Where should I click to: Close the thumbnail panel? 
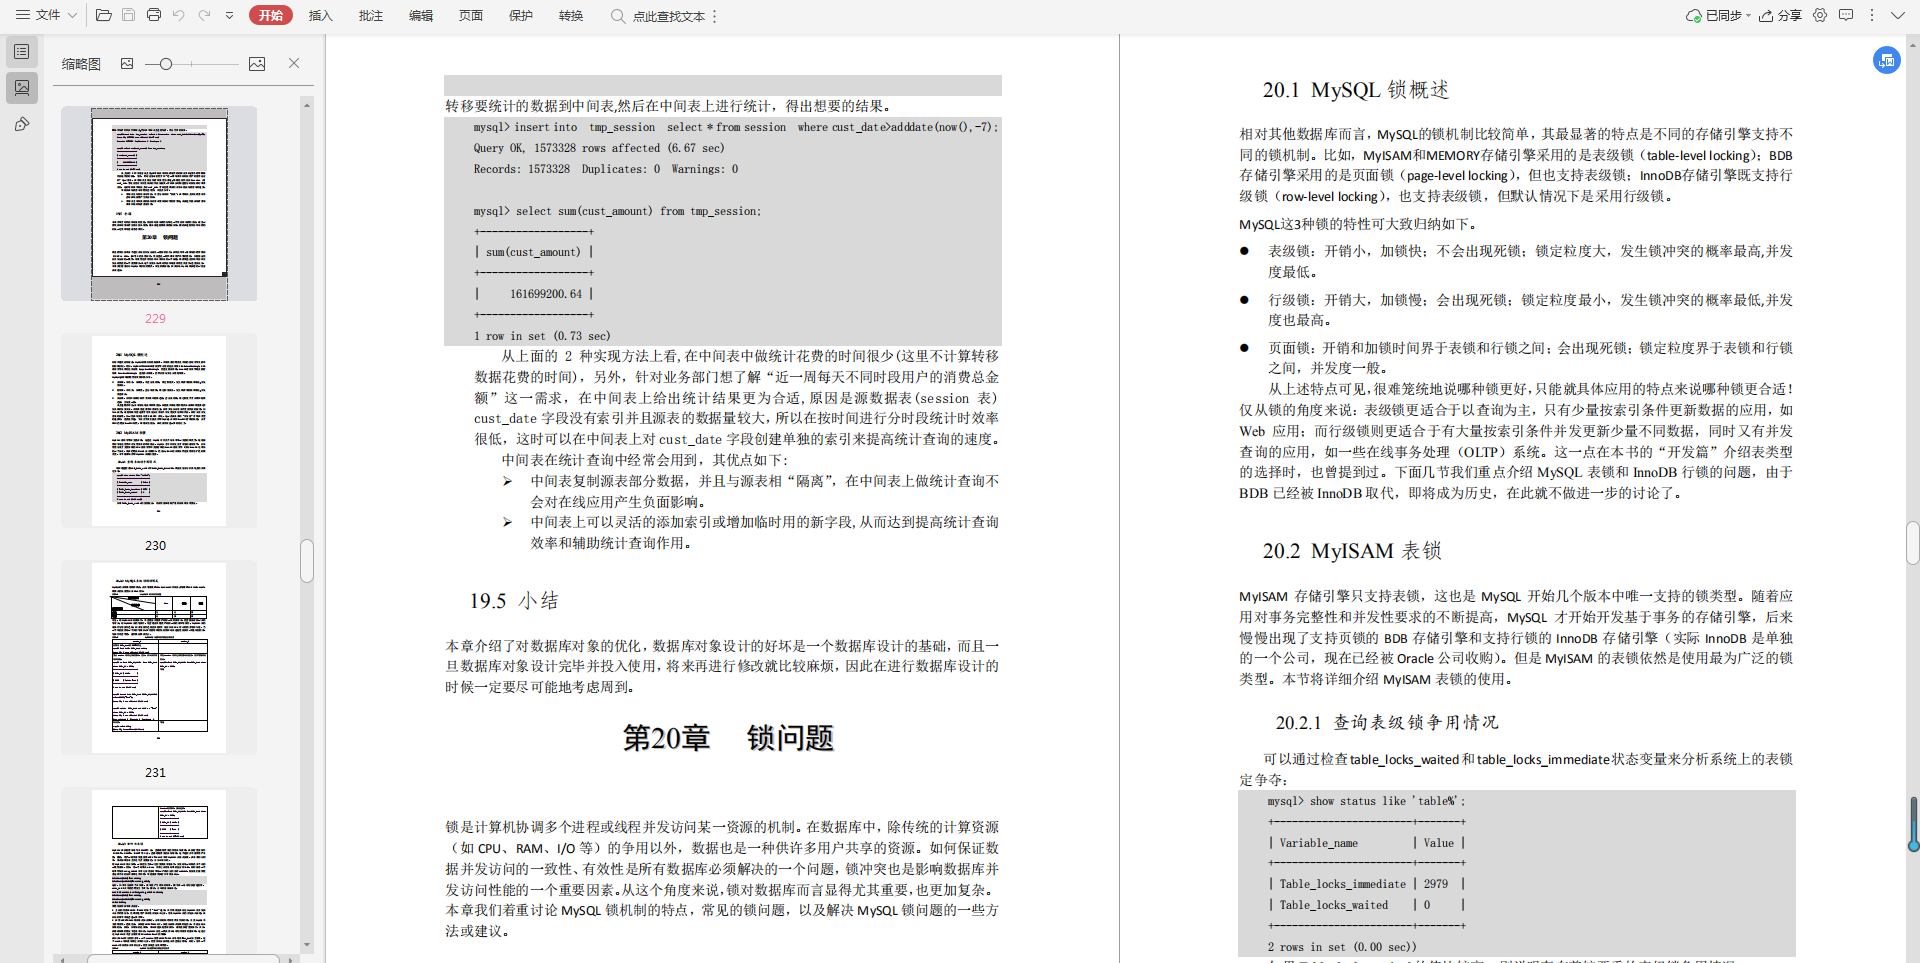point(294,63)
